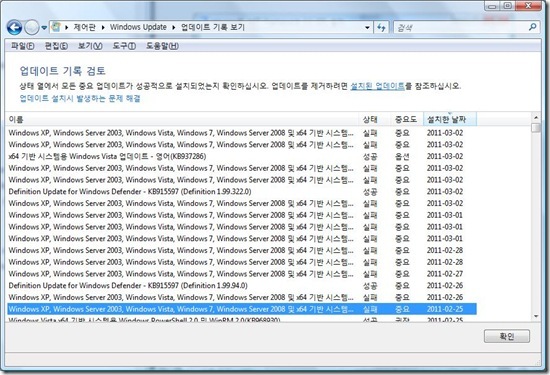Click the Control Panel icon in address bar
The width and height of the screenshot is (550, 375).
point(56,27)
